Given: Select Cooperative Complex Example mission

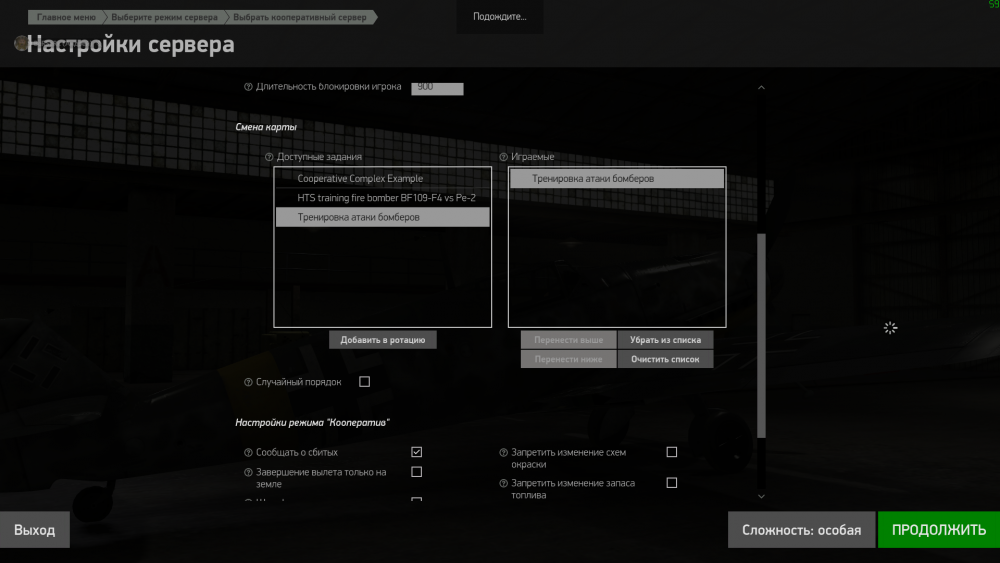Looking at the screenshot, I should 383,179.
